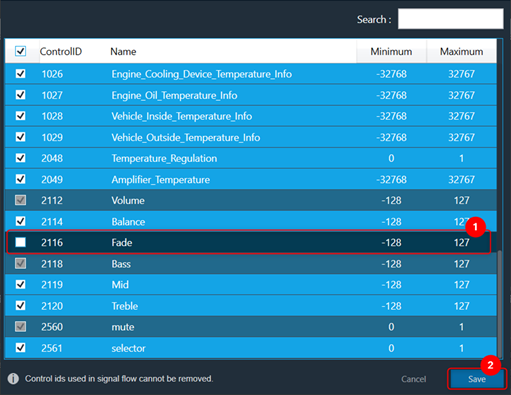Viewport: 511px width, 395px height.
Task: Save the control ID selection
Action: tap(477, 379)
